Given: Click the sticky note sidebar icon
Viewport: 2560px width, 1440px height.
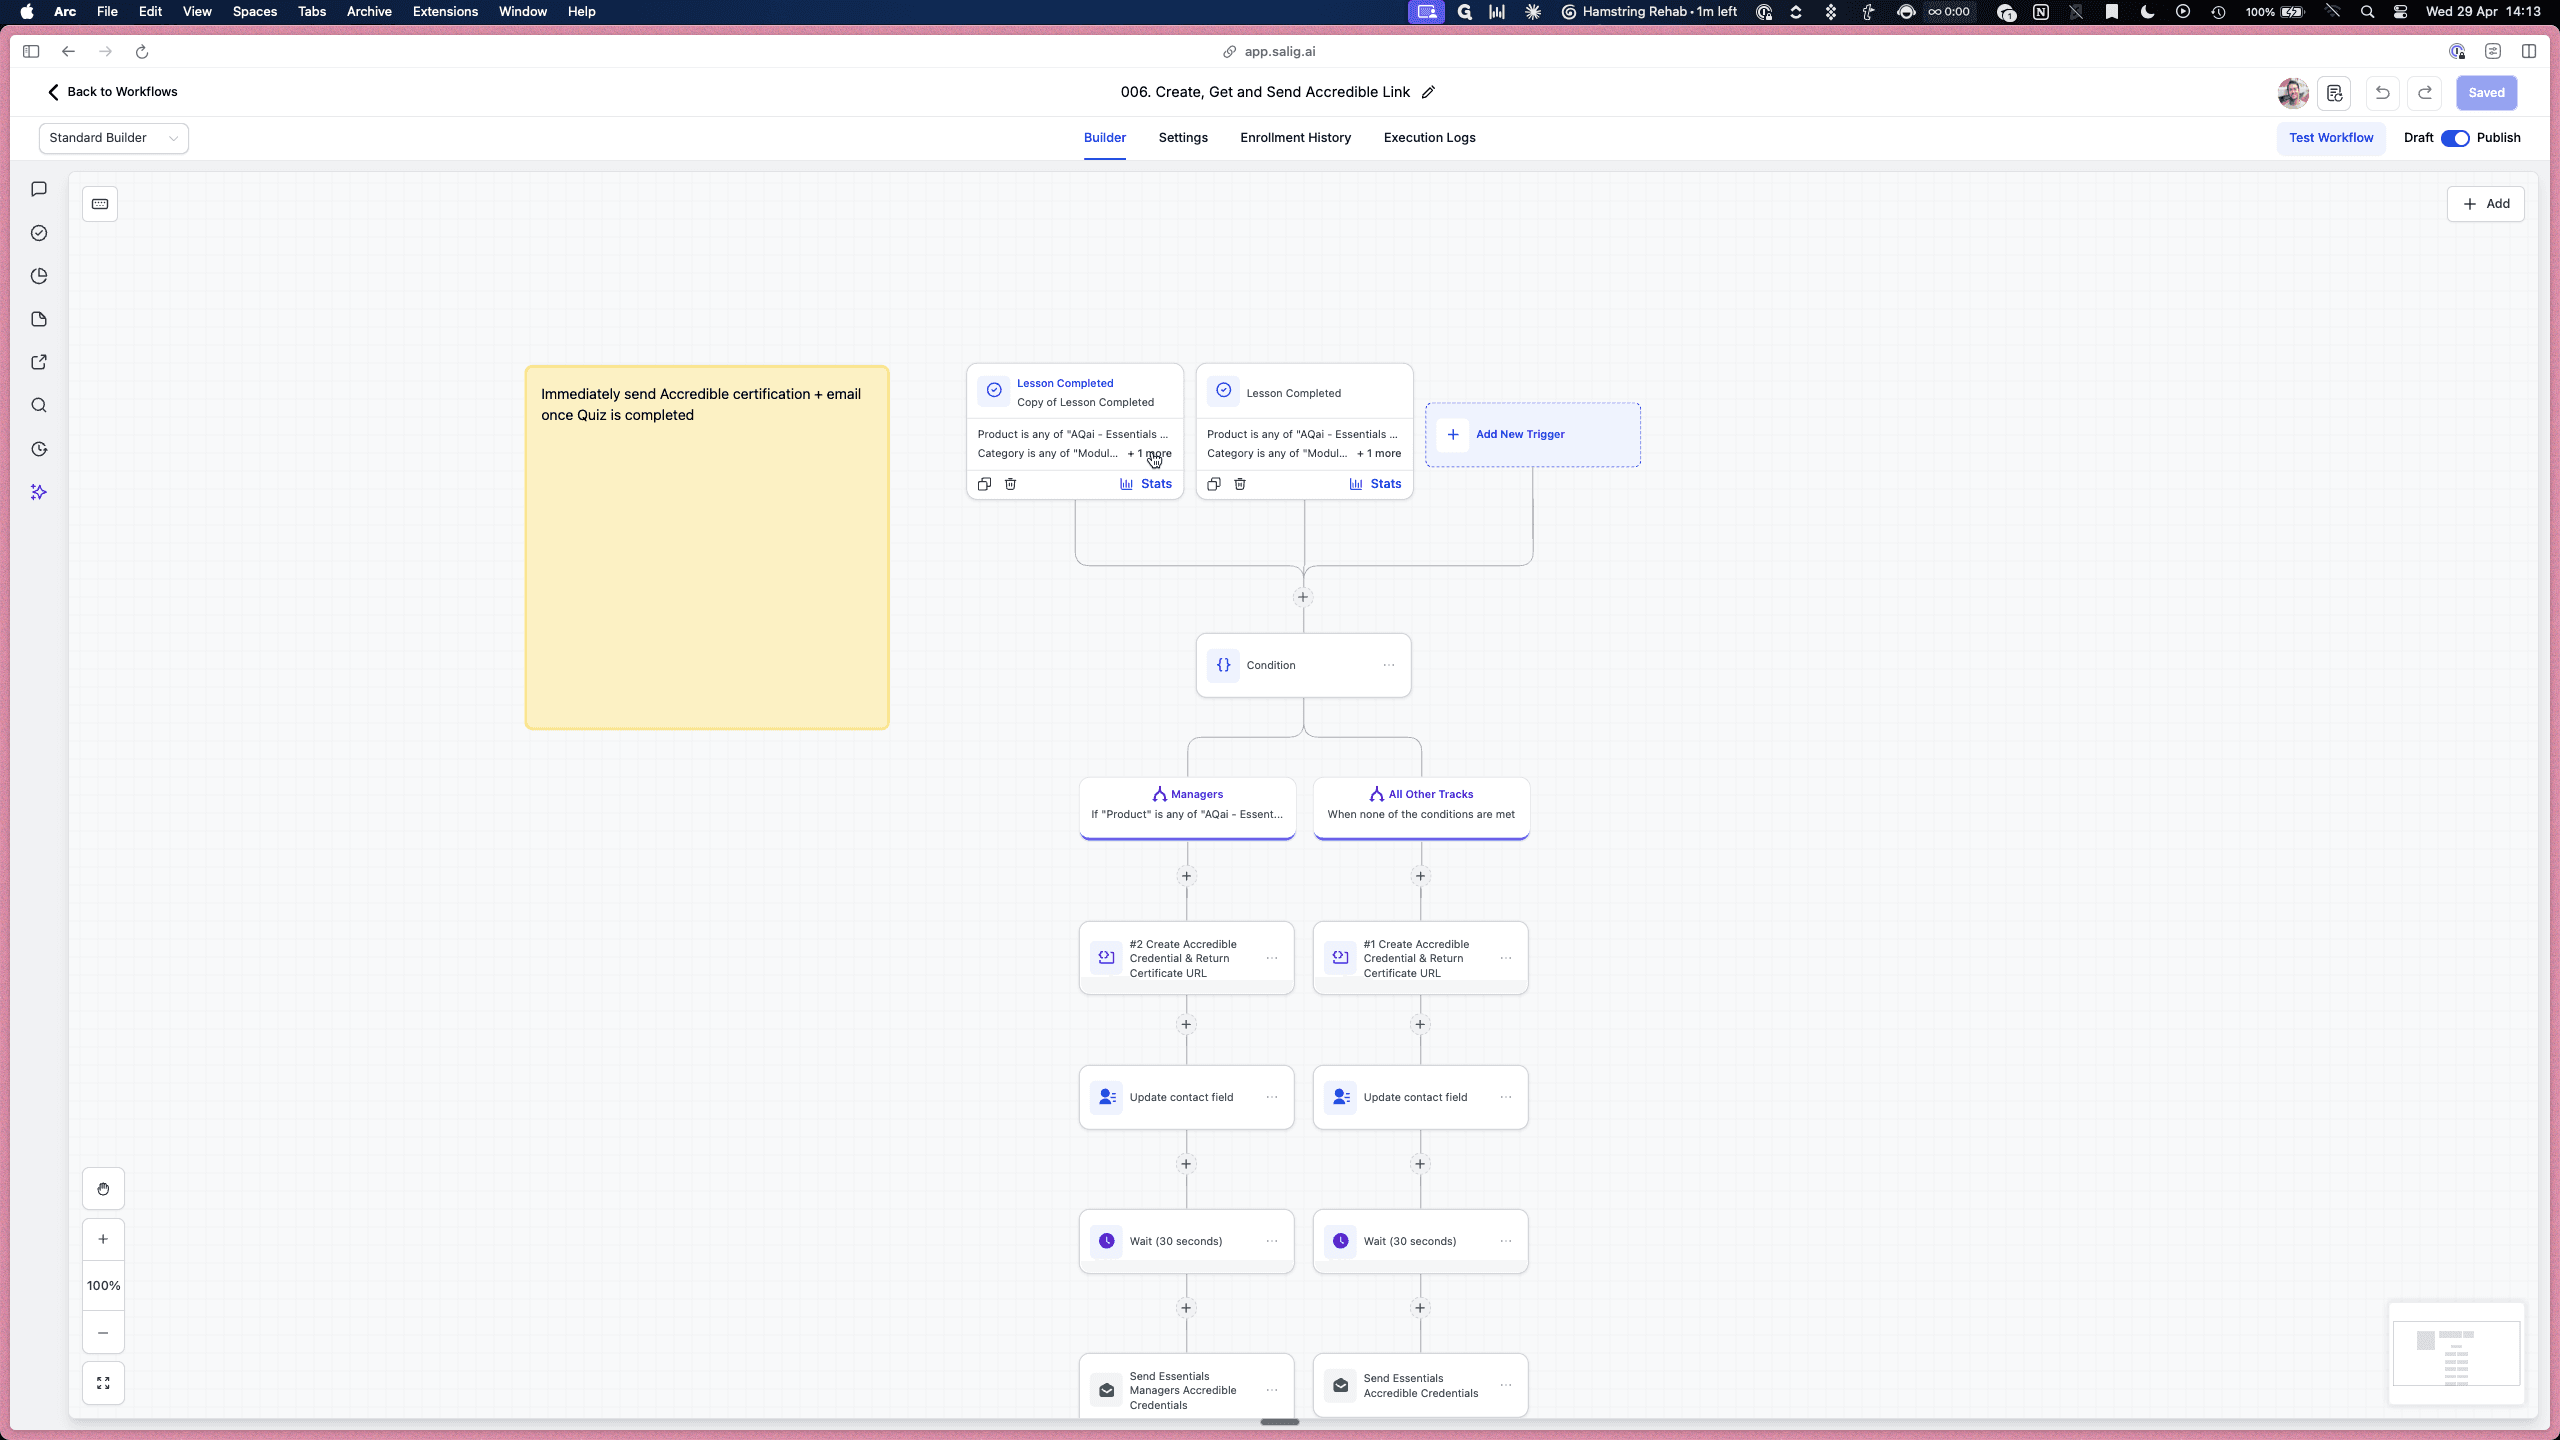Looking at the screenshot, I should pyautogui.click(x=39, y=319).
